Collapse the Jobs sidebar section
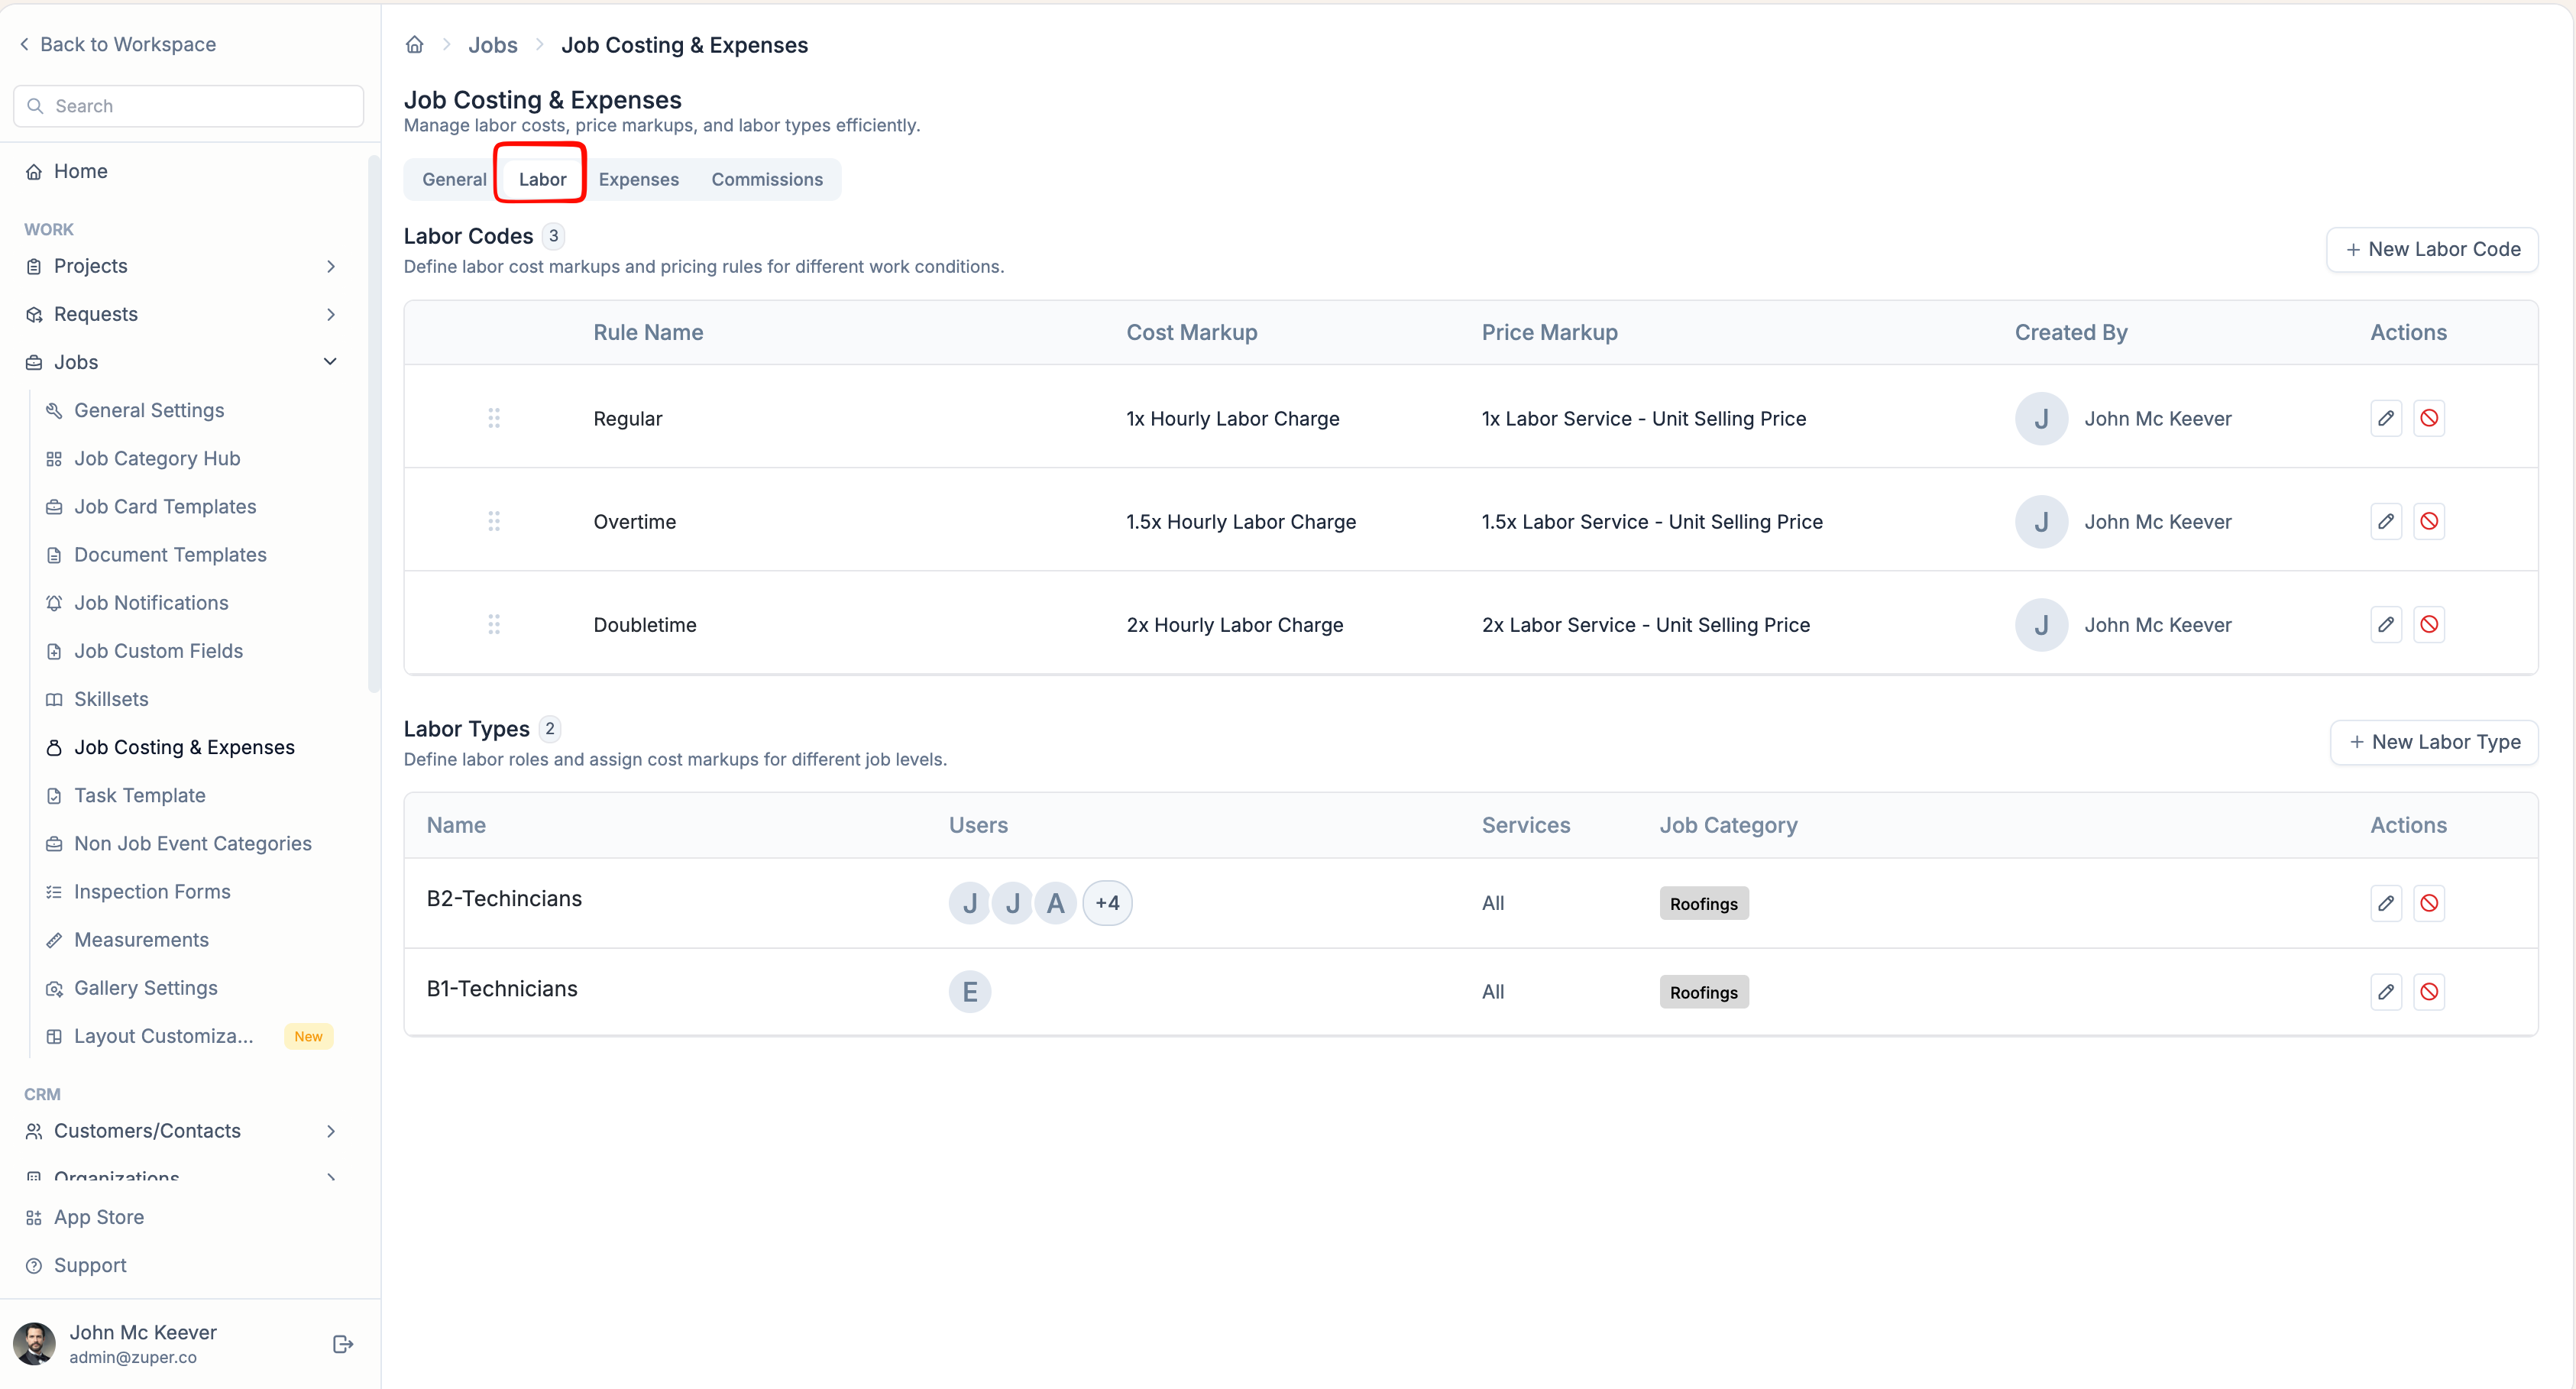 331,362
